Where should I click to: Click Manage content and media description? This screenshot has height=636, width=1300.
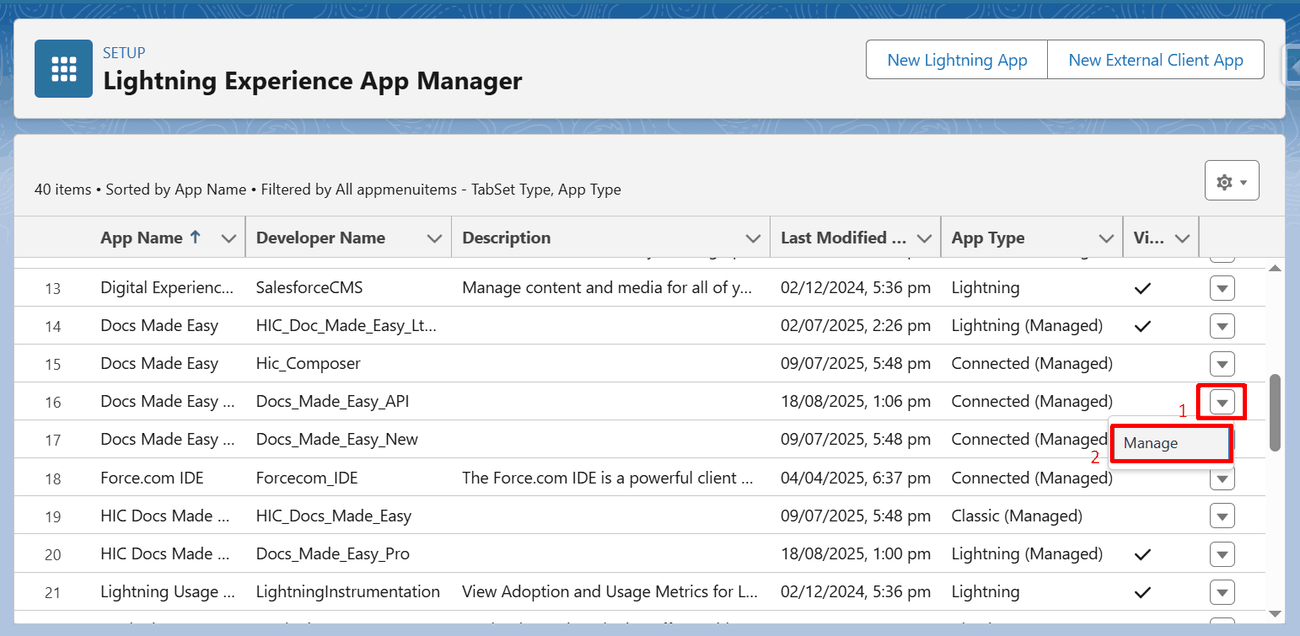click(607, 288)
